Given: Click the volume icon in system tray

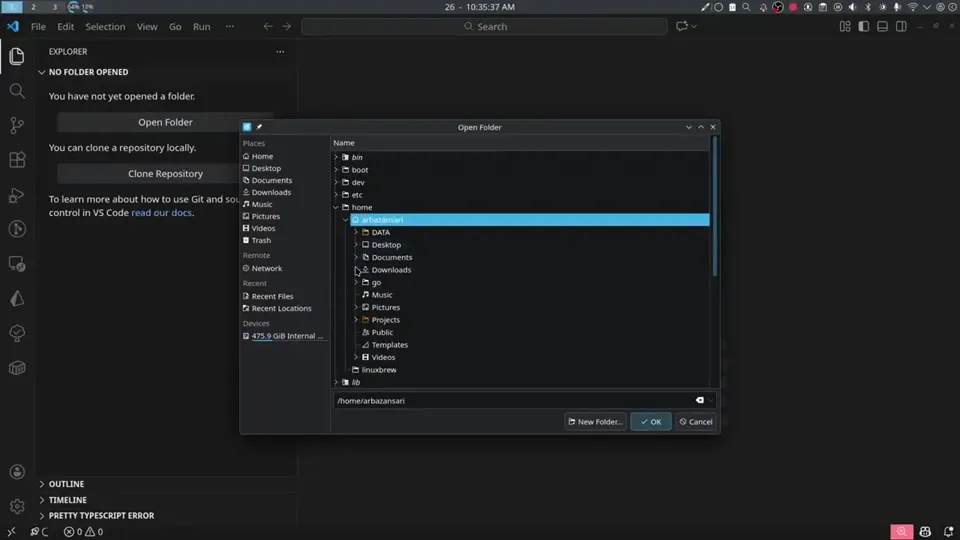Looking at the screenshot, I should (x=853, y=7).
